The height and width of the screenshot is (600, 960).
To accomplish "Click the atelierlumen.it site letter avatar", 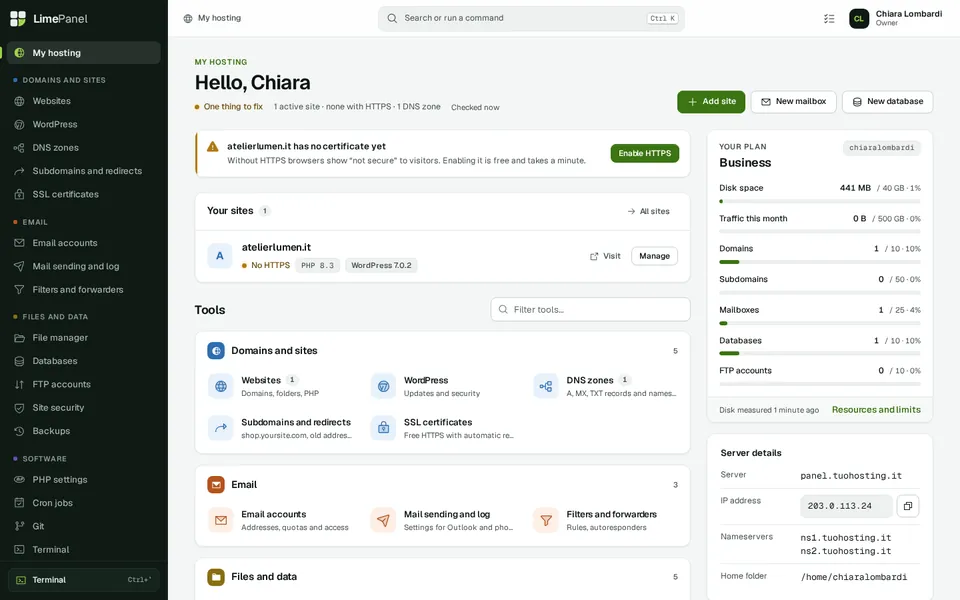I will [x=220, y=256].
